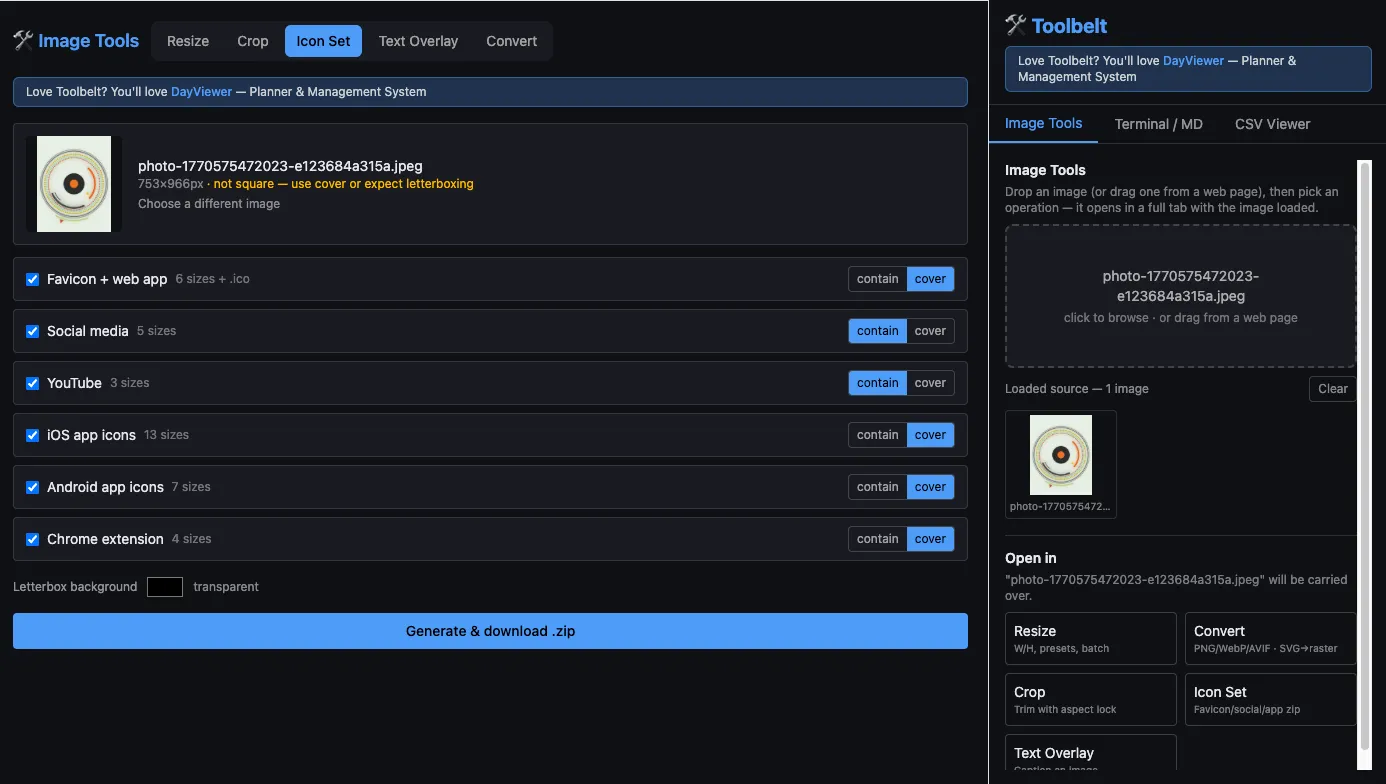Screen dimensions: 1386x784
Task: Uncheck the Favicon + web app checkbox
Action: click(33, 279)
